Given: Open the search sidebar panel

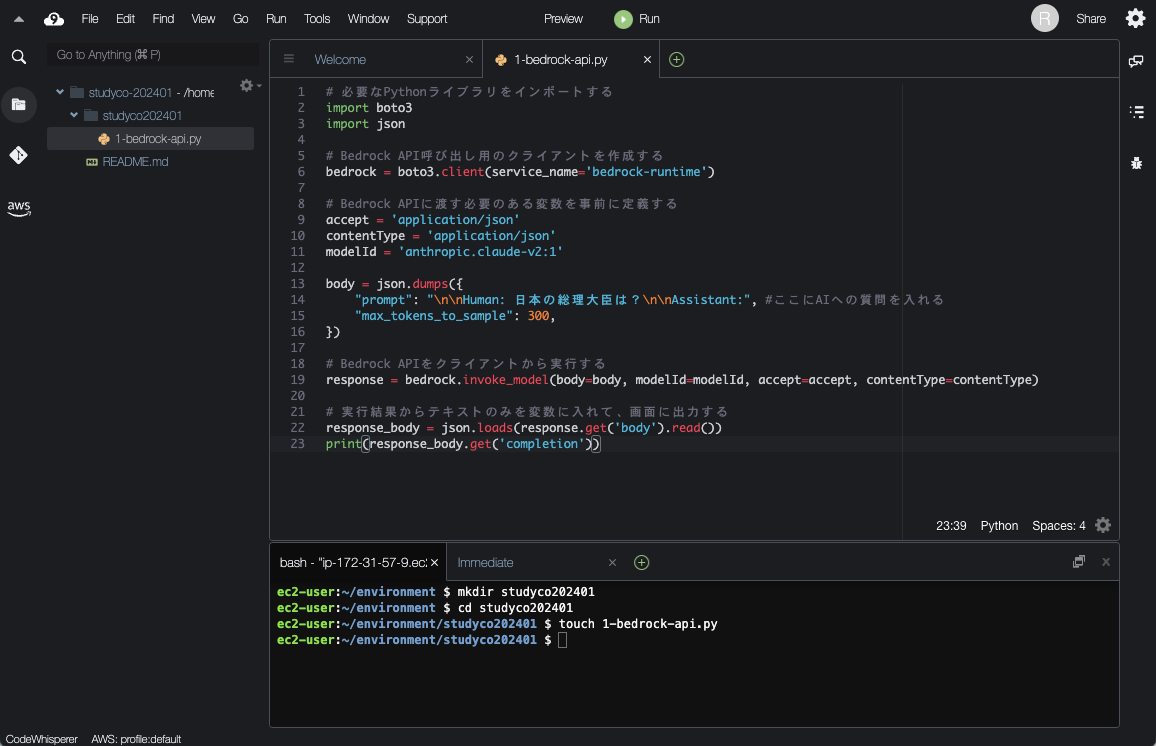Looking at the screenshot, I should pyautogui.click(x=19, y=57).
